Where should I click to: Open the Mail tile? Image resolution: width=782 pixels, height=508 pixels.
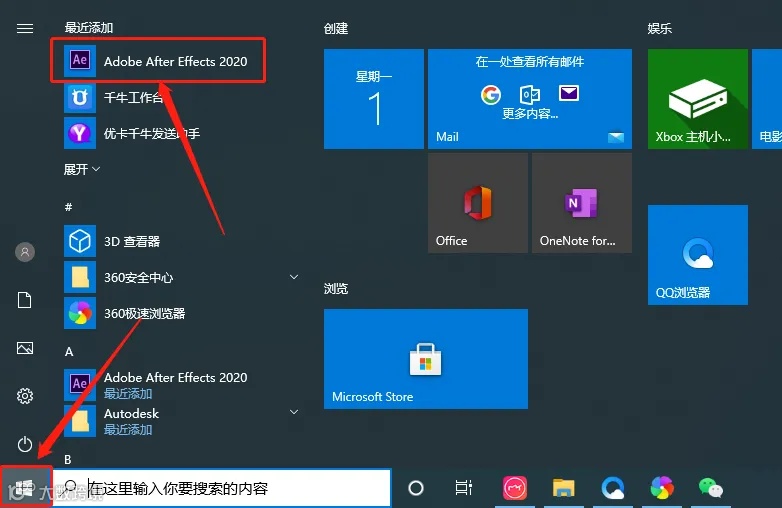point(530,99)
